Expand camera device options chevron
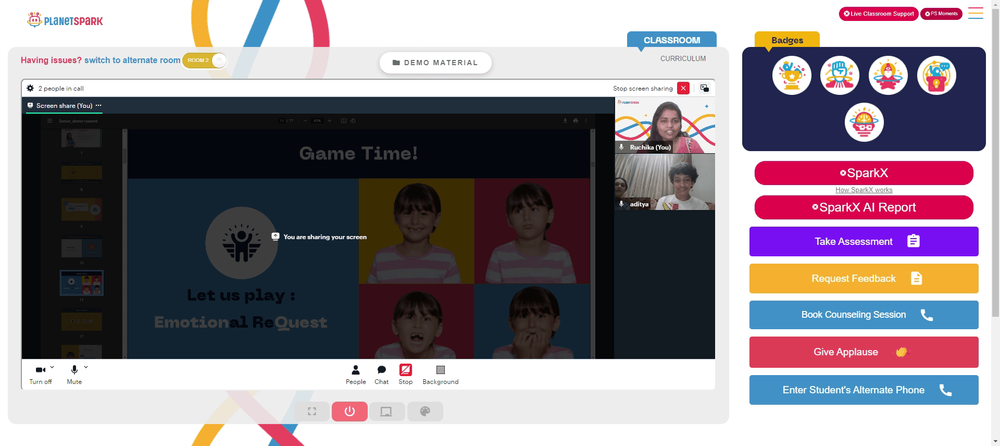The image size is (1000, 446). tap(52, 367)
